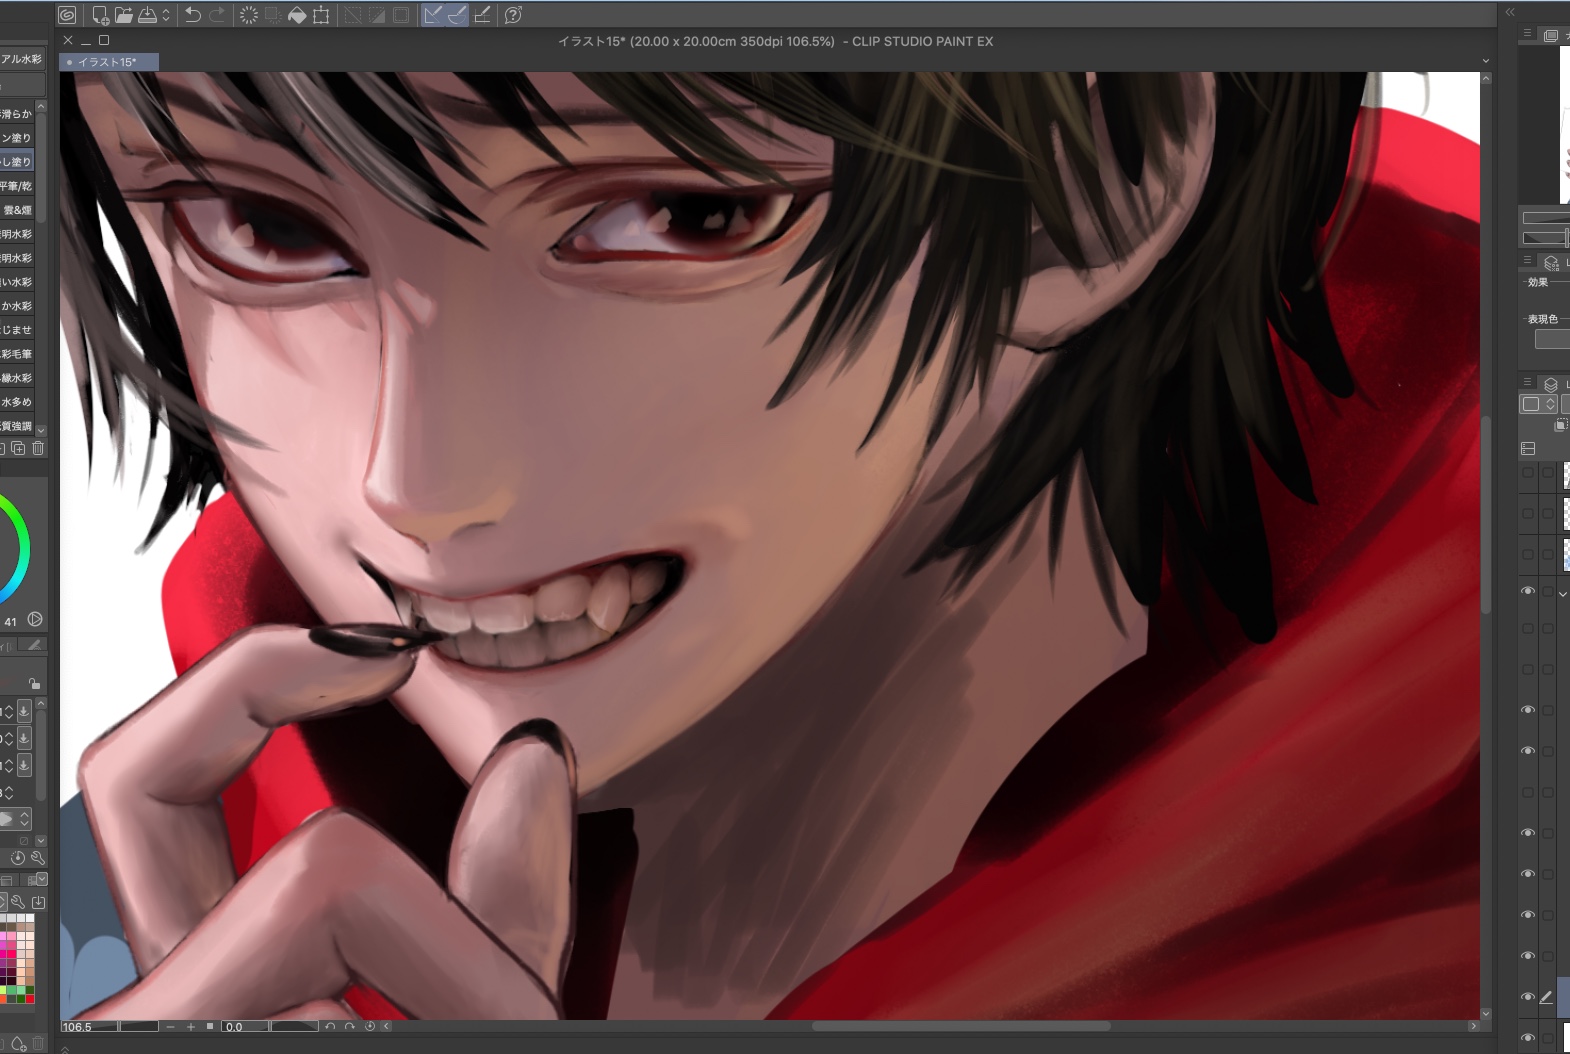Click the Clear (dotted circle) toolbar icon
The width and height of the screenshot is (1570, 1054).
(x=249, y=15)
